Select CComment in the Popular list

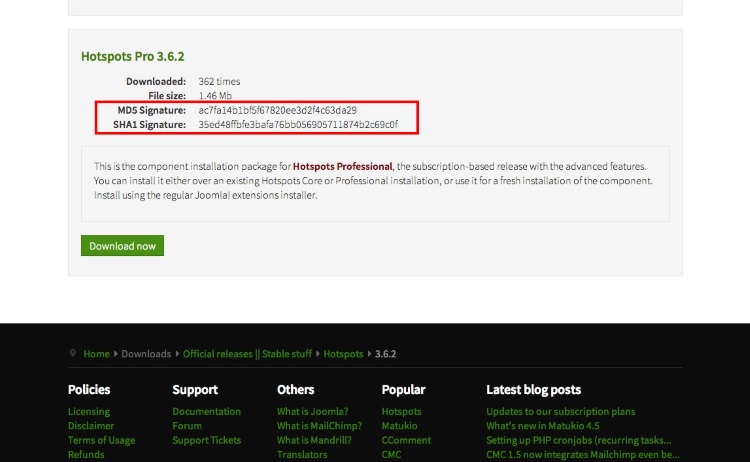(406, 440)
